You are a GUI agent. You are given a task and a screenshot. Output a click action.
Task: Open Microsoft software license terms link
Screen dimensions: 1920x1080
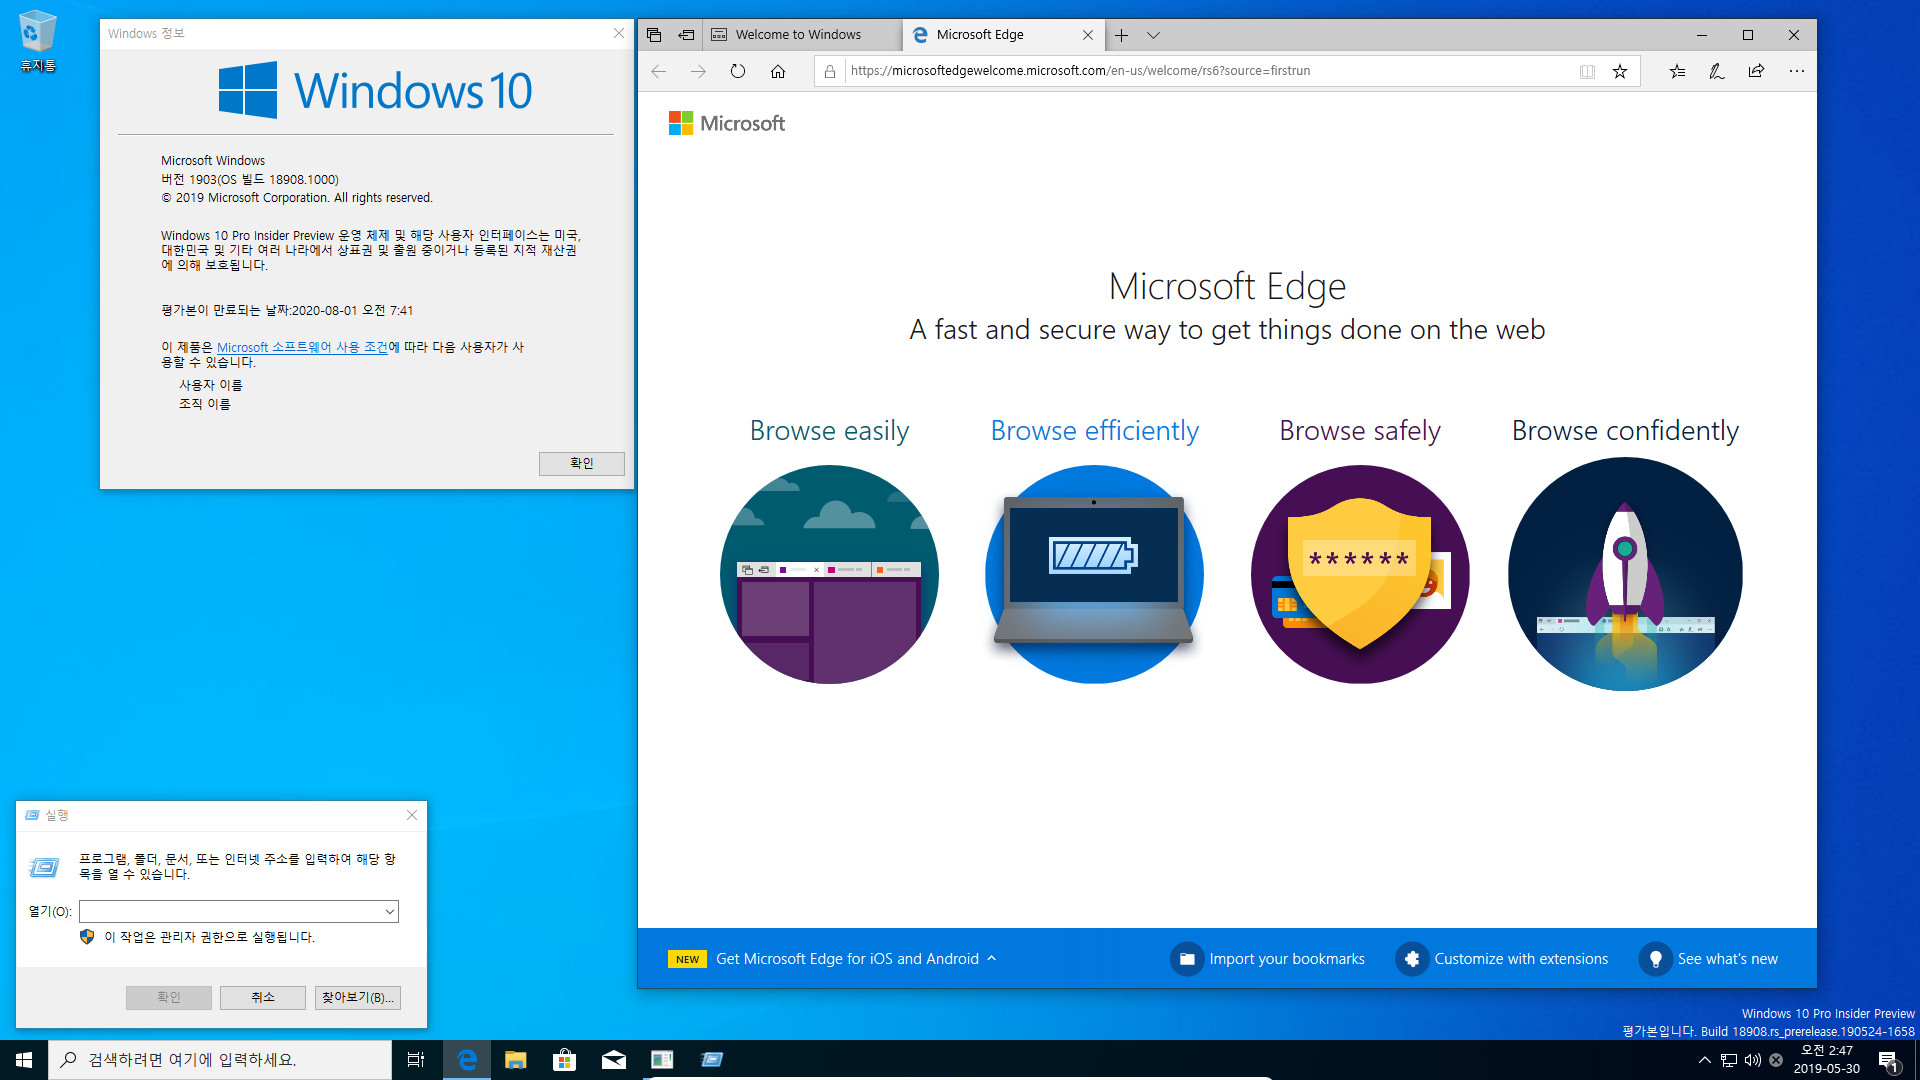tap(302, 347)
